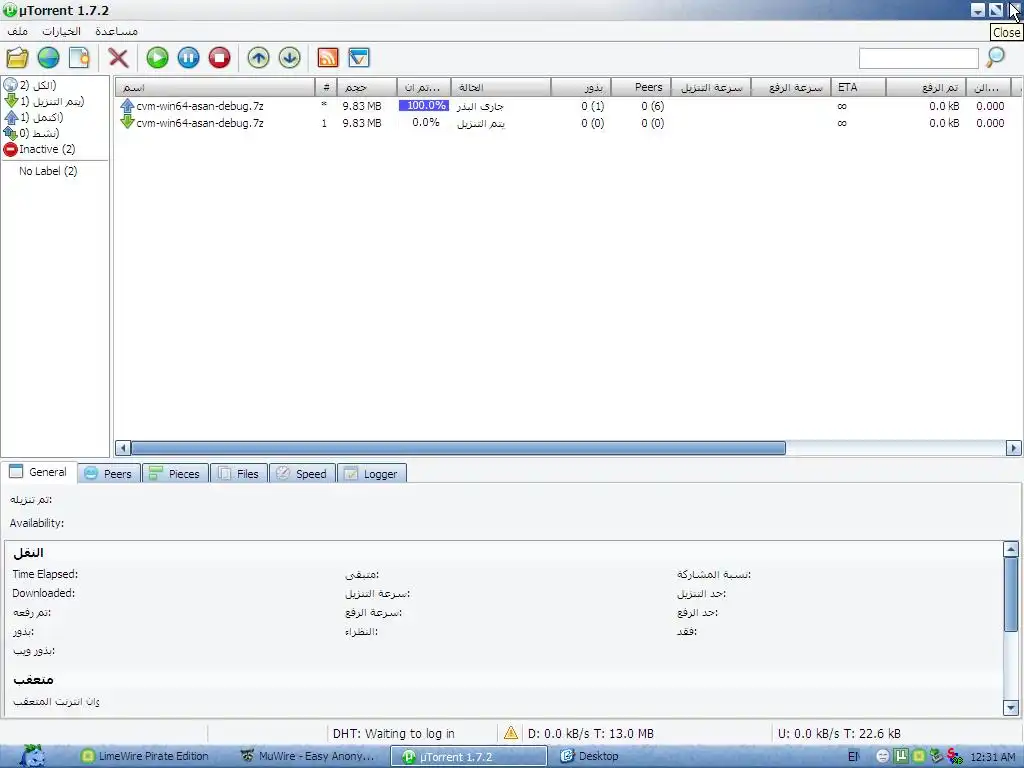Sort by the بذور column header
The height and width of the screenshot is (768, 1024).
(581, 88)
